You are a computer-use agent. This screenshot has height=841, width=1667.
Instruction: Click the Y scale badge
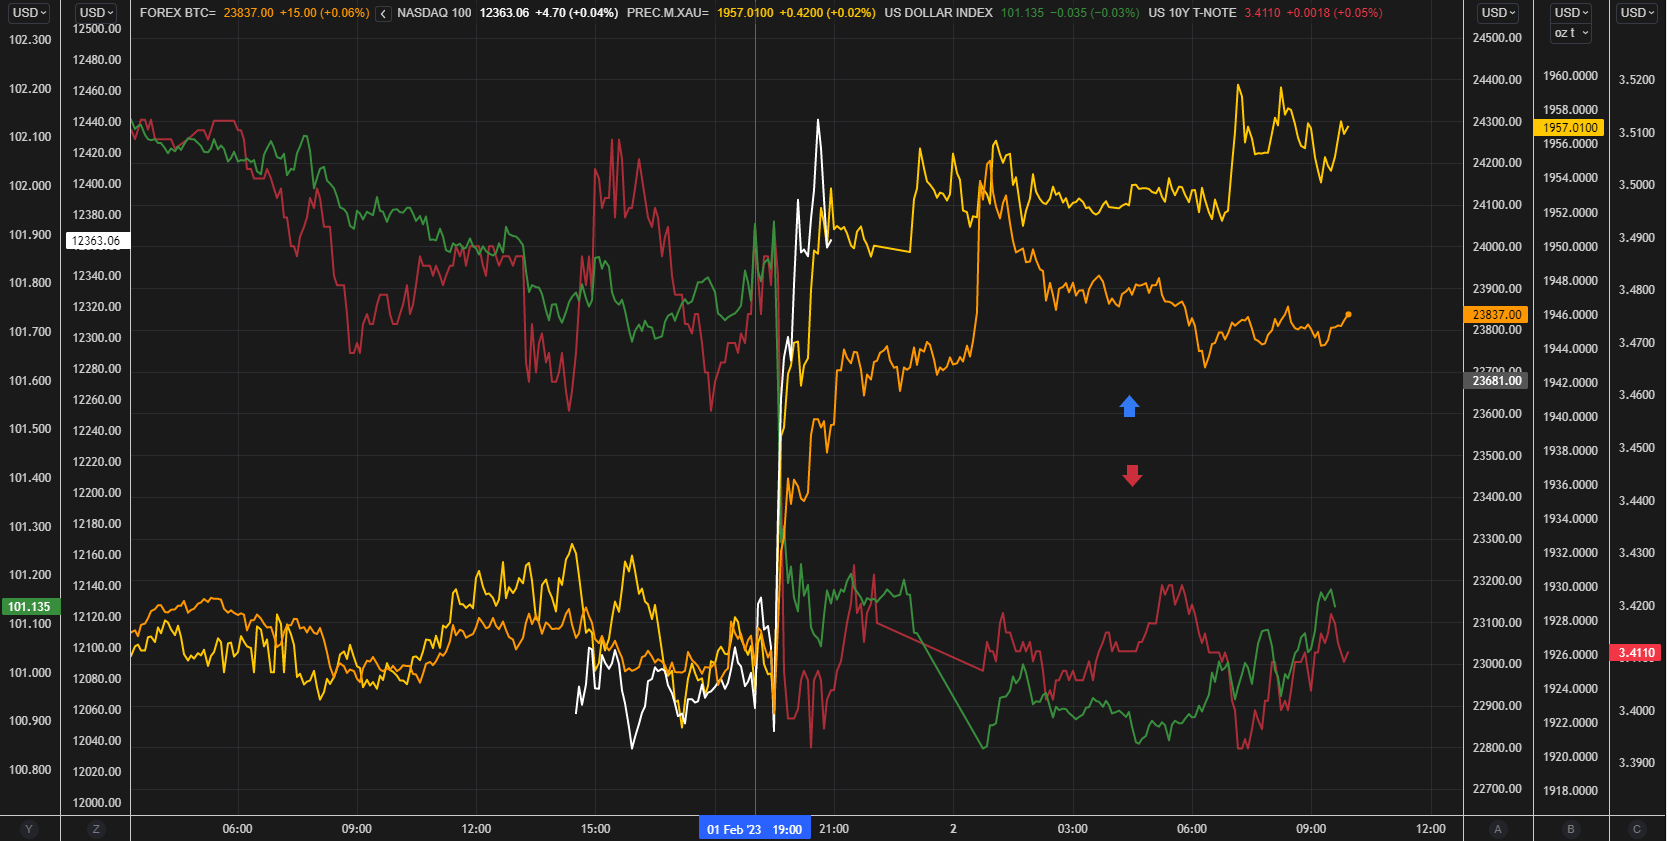click(x=29, y=829)
